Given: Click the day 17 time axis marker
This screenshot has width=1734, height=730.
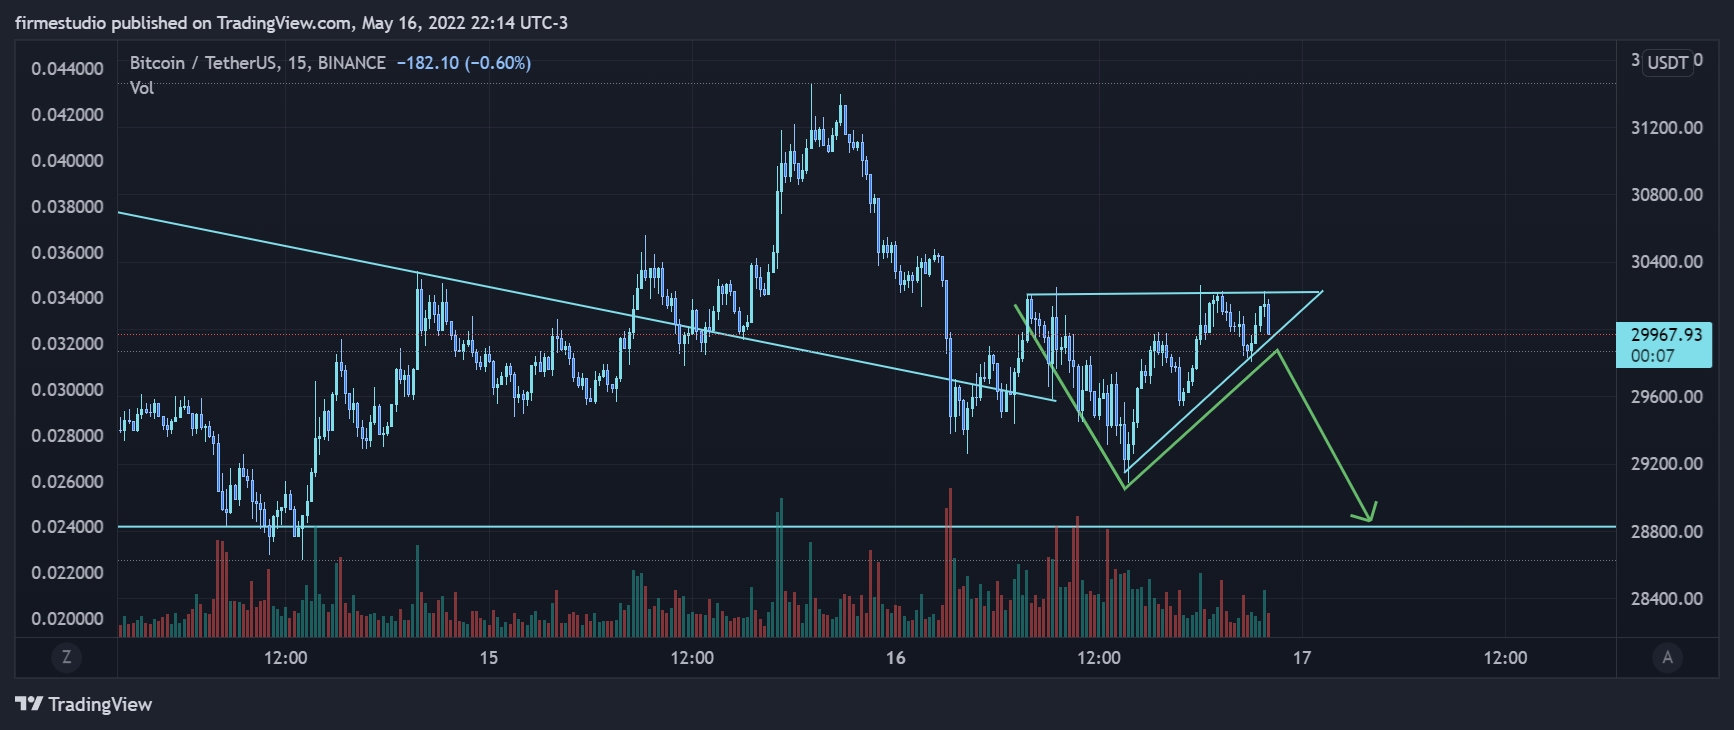Looking at the screenshot, I should (1301, 658).
